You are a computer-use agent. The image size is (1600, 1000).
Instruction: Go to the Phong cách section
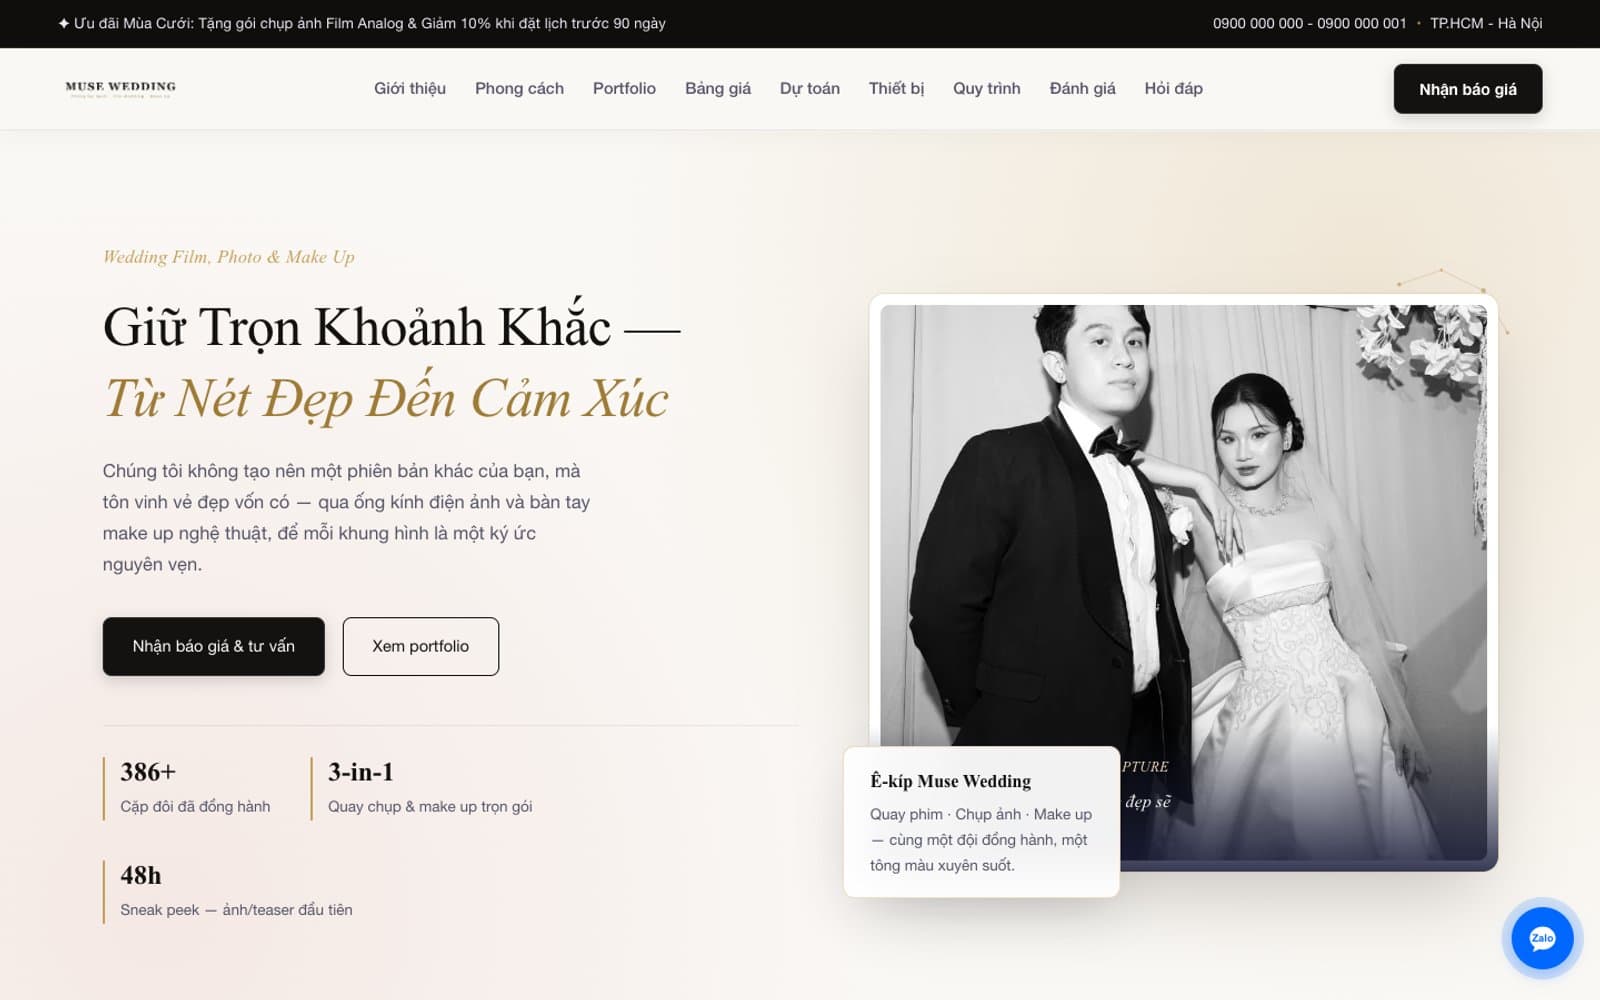pos(519,89)
